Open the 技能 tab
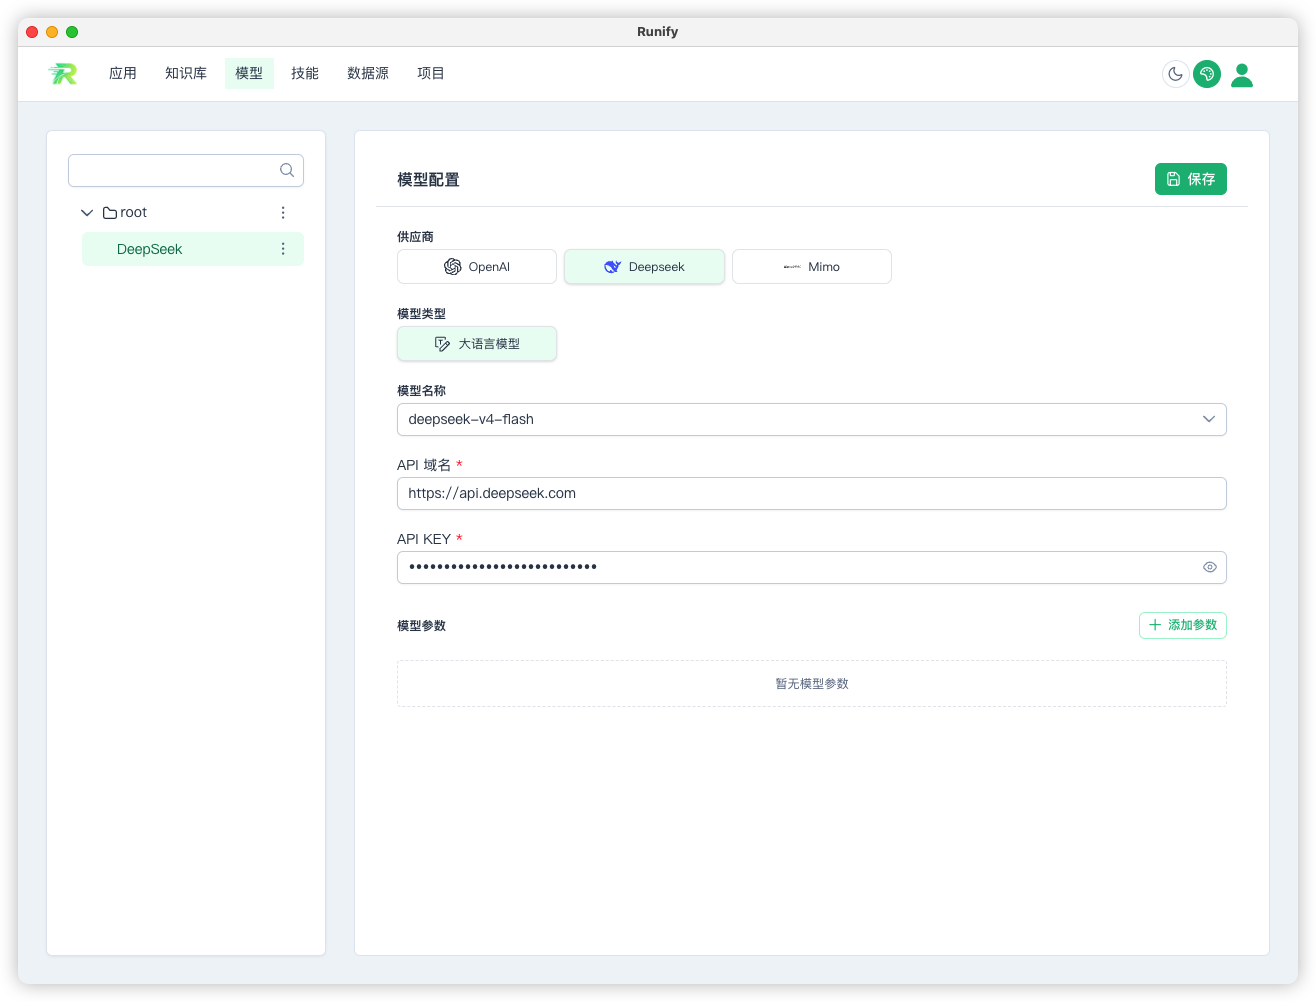 click(305, 73)
